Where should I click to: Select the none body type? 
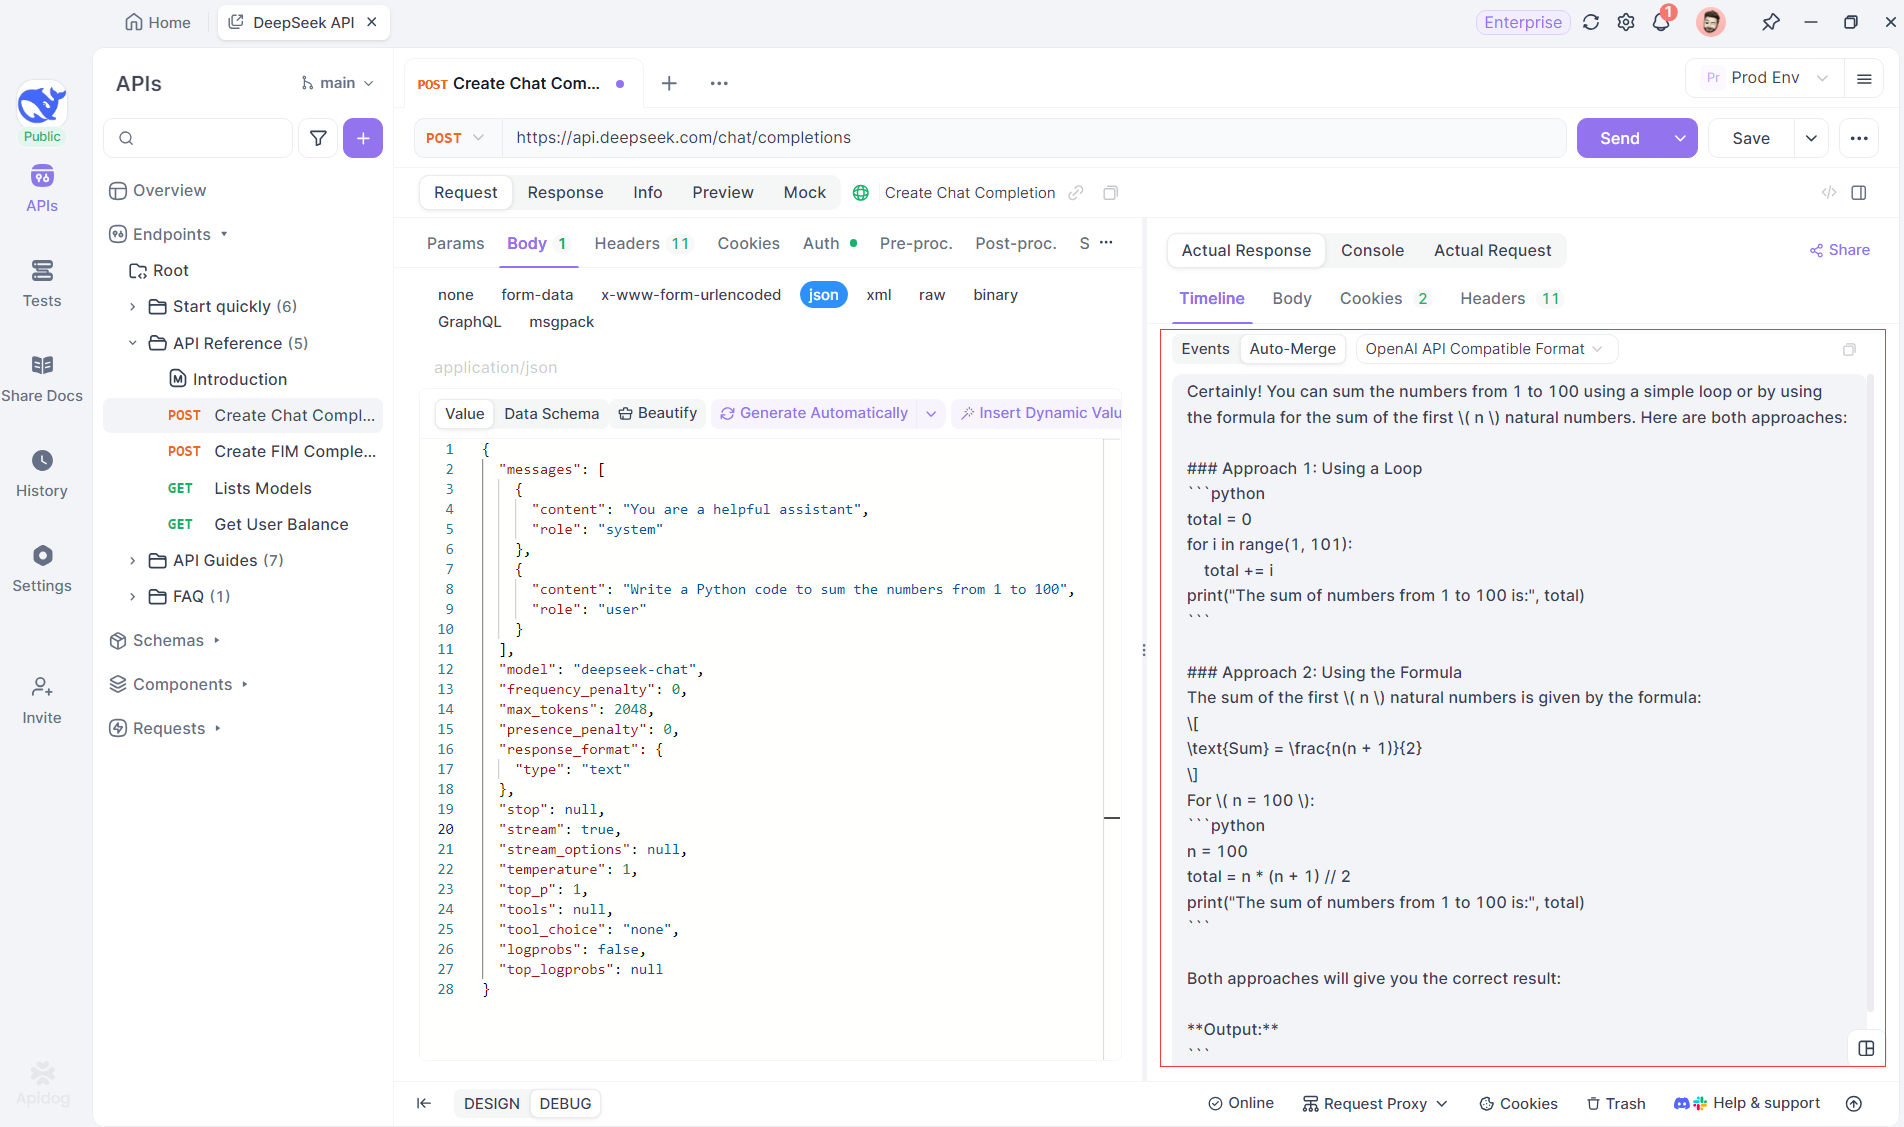click(x=456, y=295)
